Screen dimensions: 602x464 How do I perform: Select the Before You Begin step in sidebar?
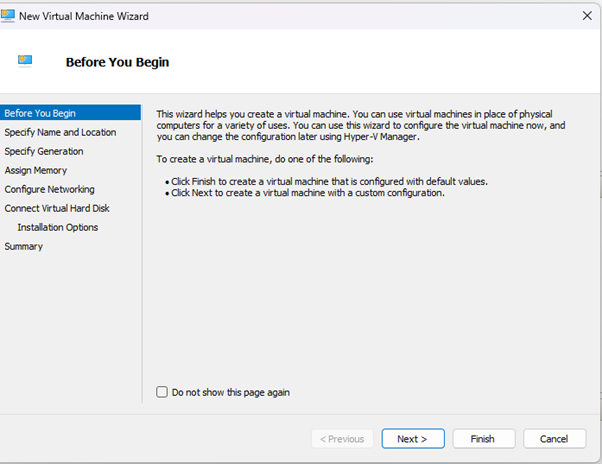coord(40,113)
